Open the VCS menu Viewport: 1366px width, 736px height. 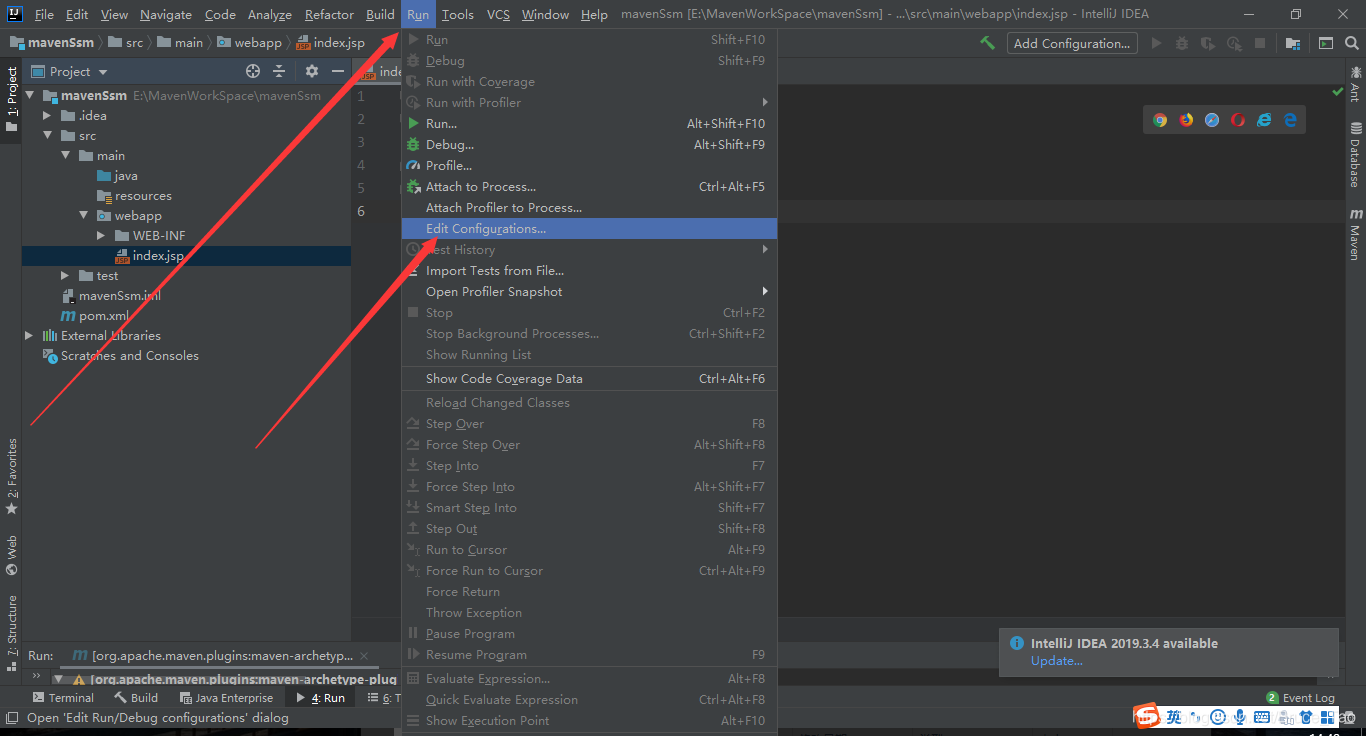[498, 14]
